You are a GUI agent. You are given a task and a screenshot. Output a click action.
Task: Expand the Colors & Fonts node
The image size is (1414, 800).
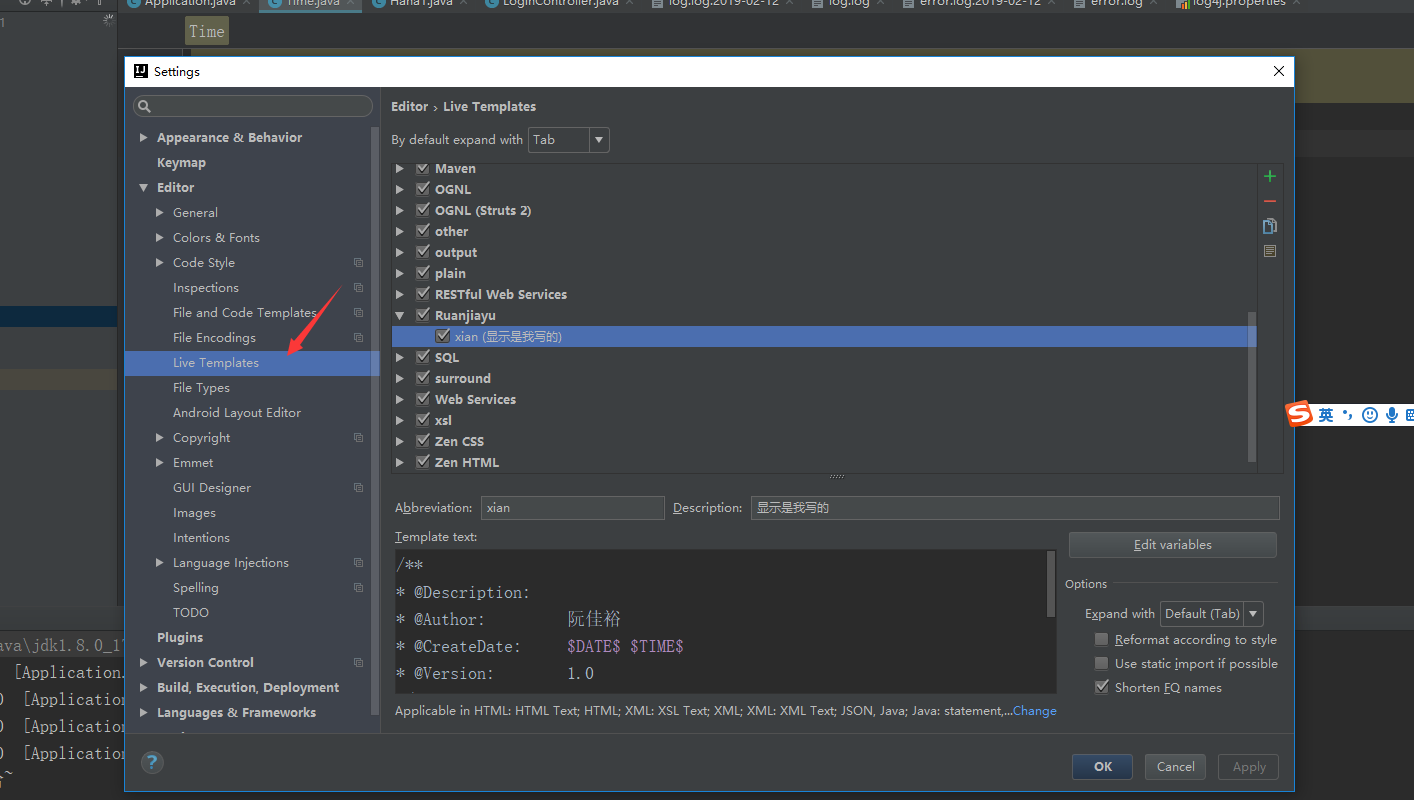click(160, 238)
